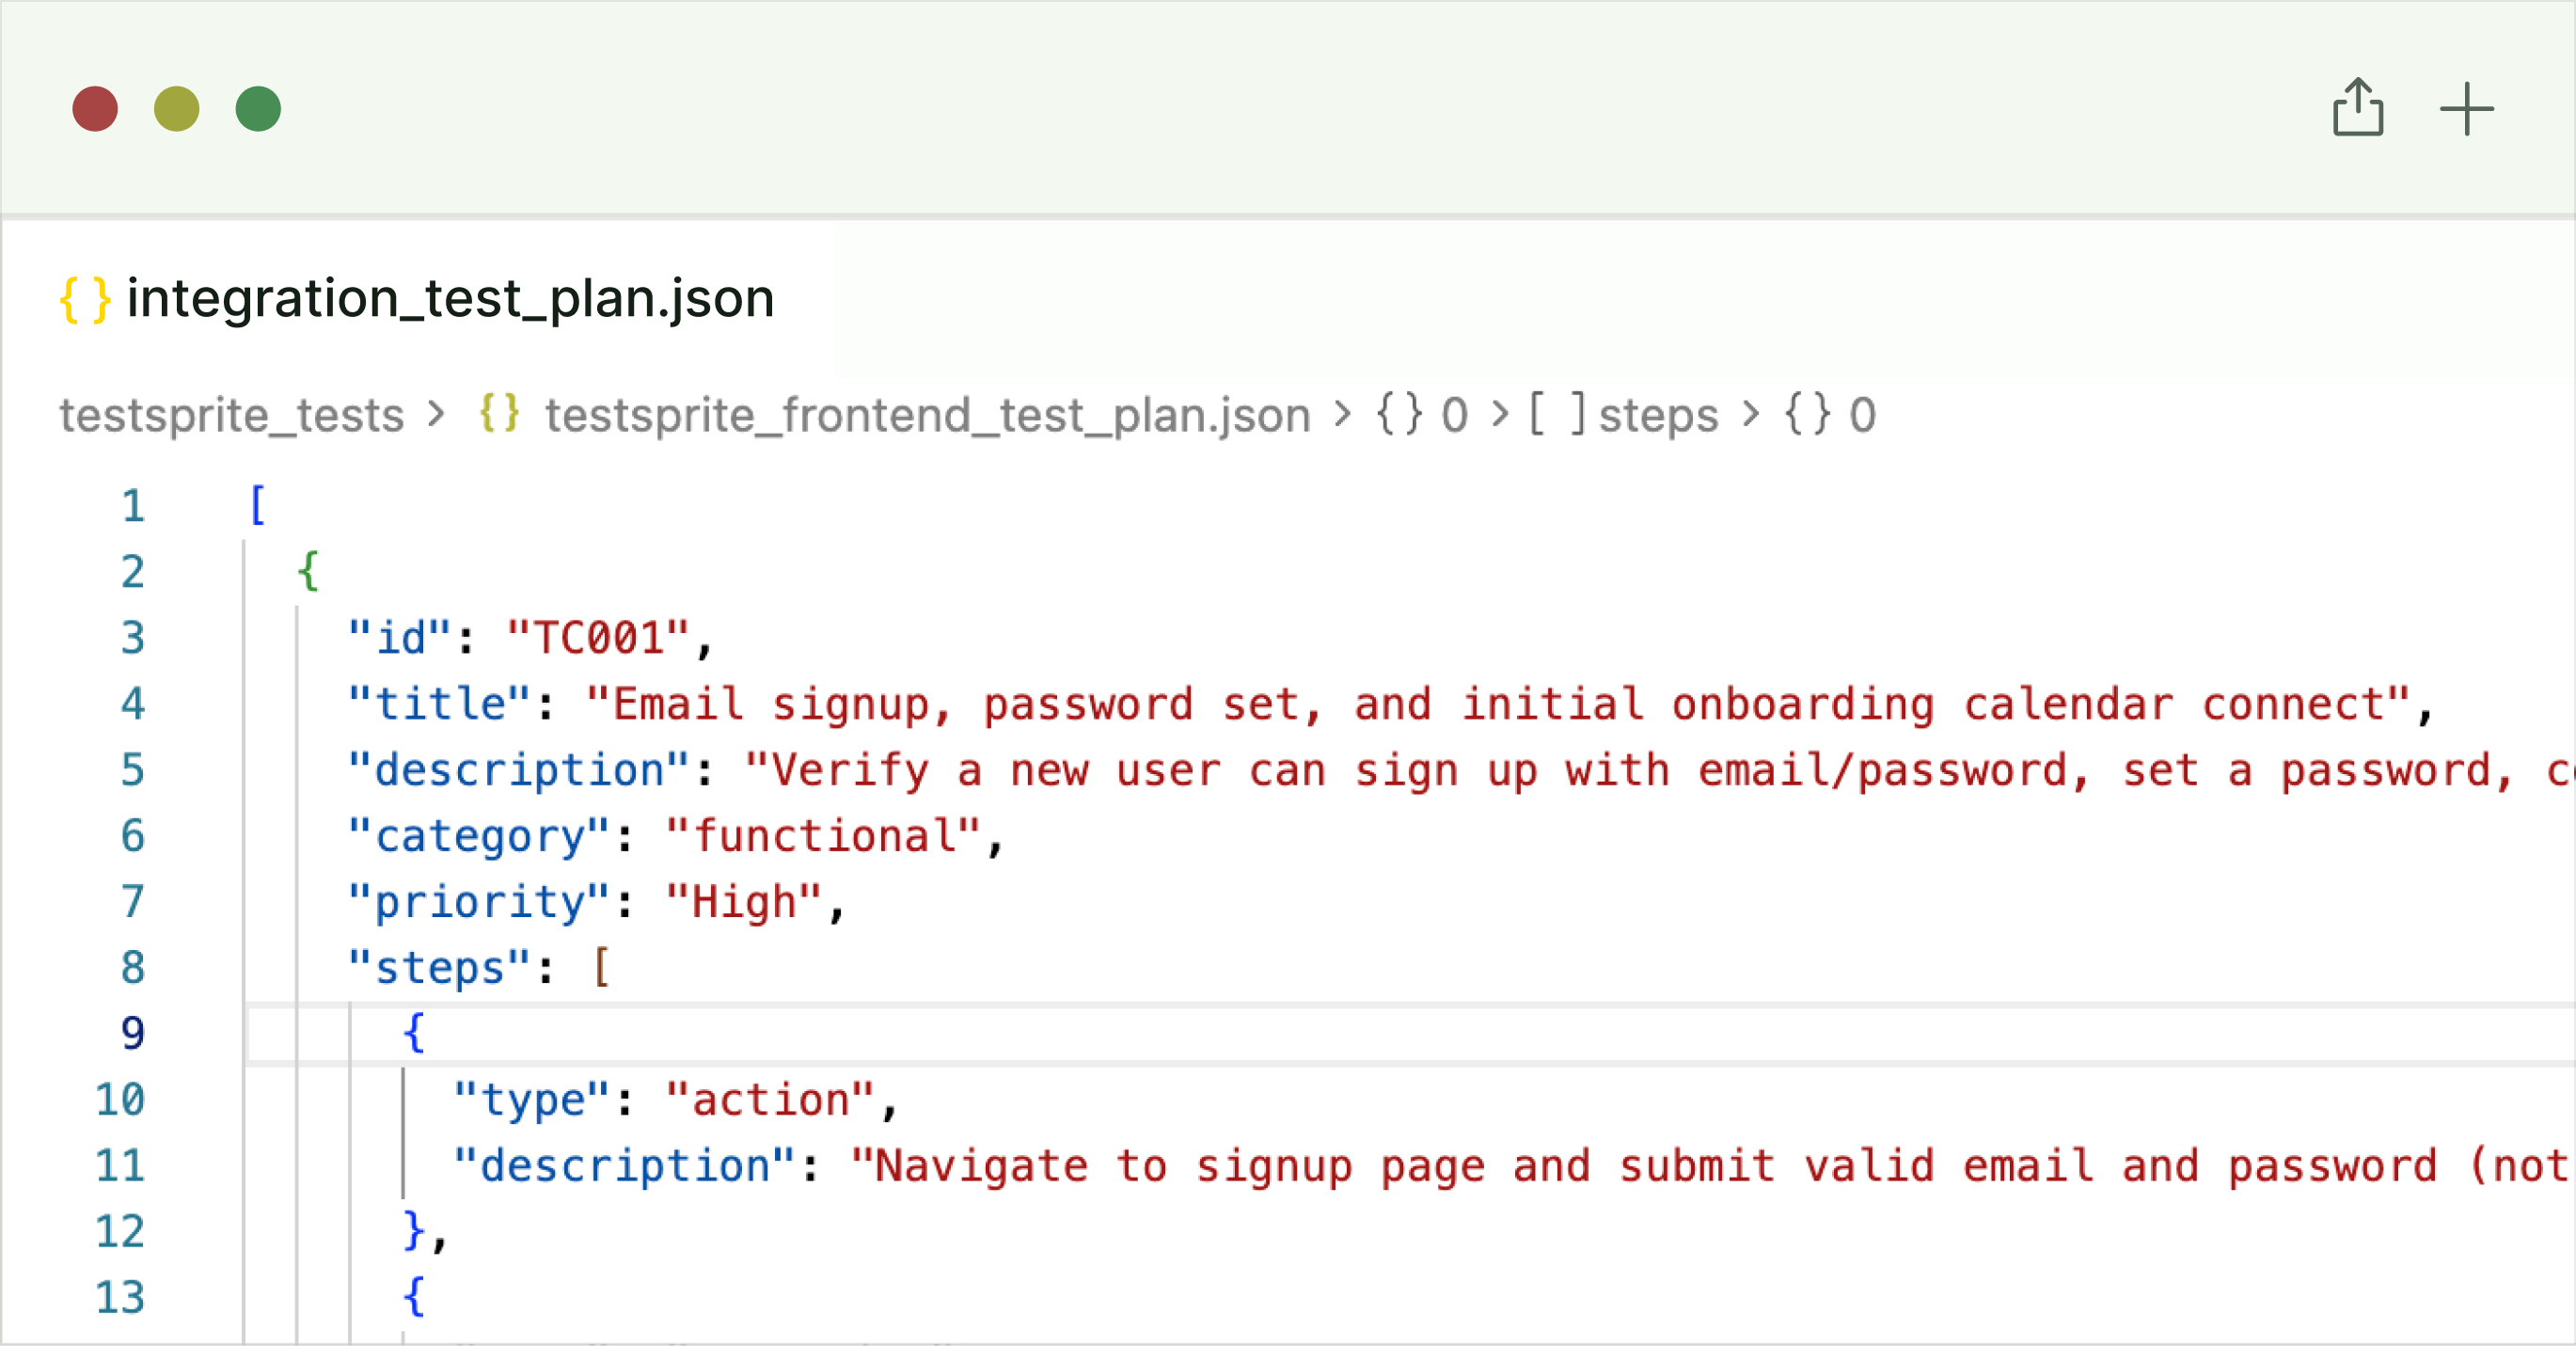The image size is (2576, 1346).
Task: Click the "steps" key on line 8
Action: 439,968
